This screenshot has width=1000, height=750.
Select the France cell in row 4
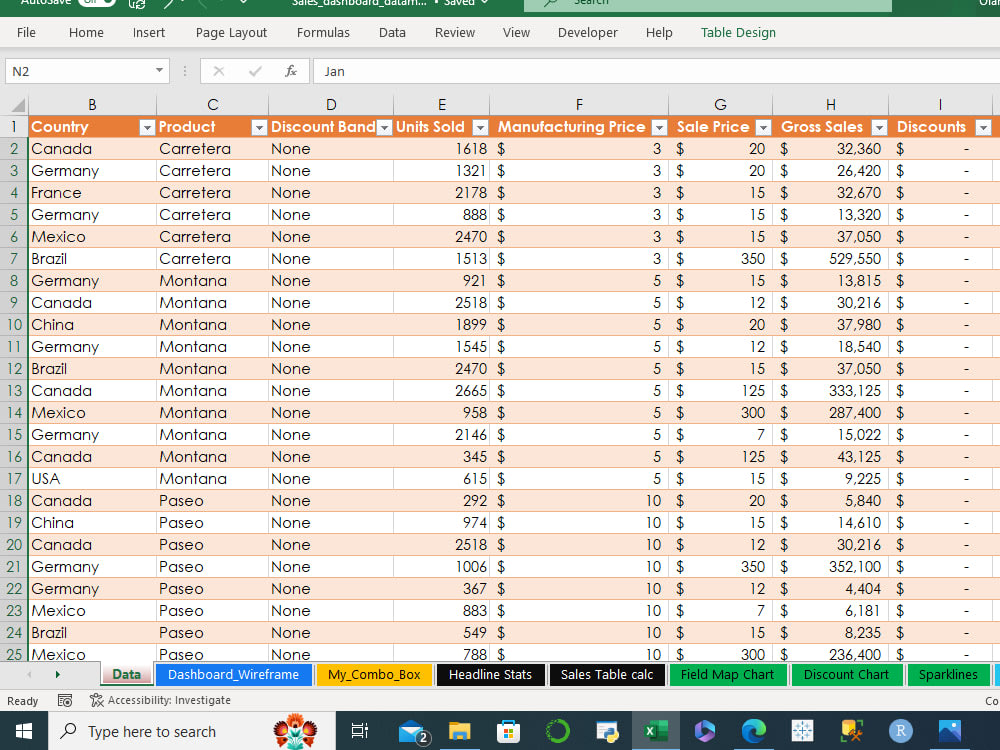(x=92, y=193)
